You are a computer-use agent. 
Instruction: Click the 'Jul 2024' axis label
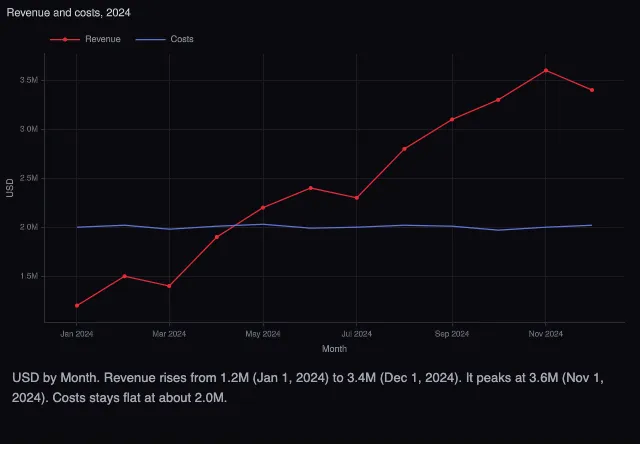[357, 334]
